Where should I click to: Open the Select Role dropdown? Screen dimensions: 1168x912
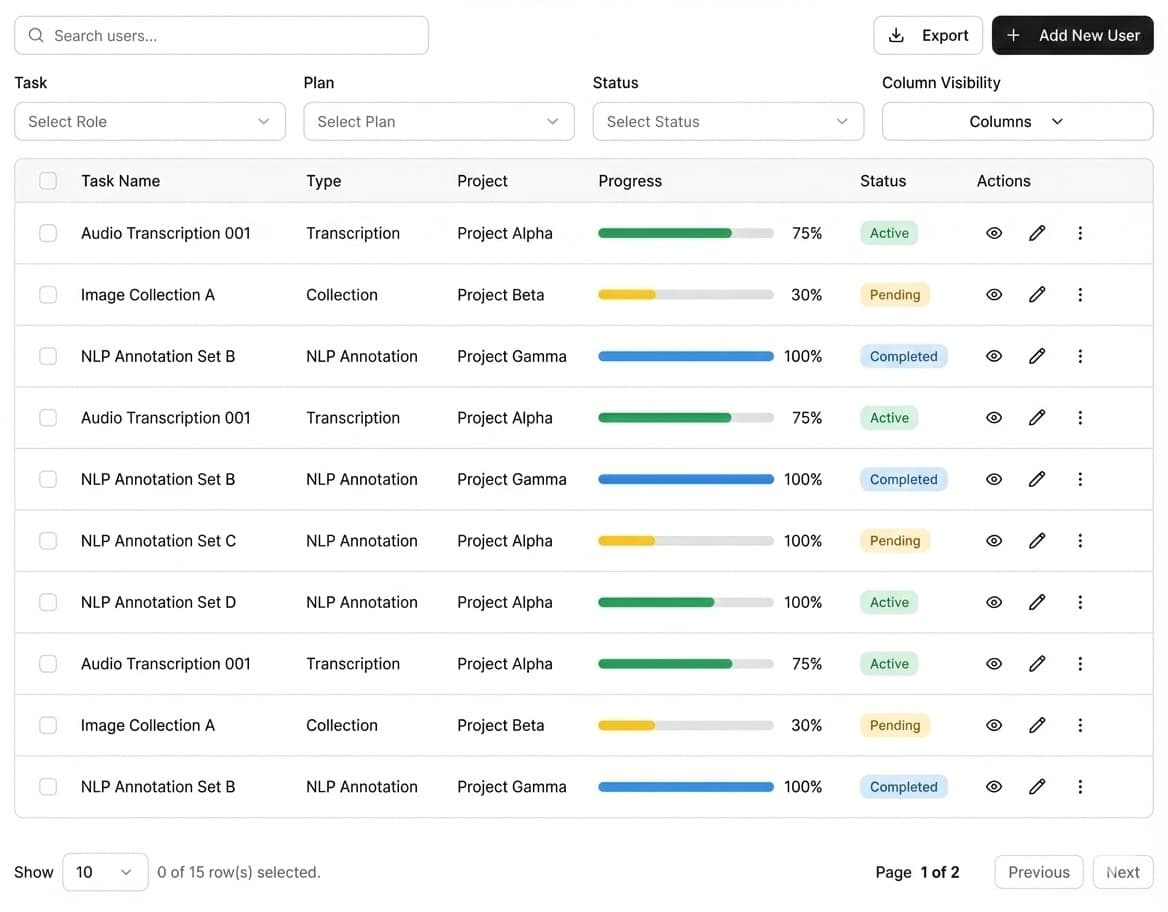pos(150,121)
